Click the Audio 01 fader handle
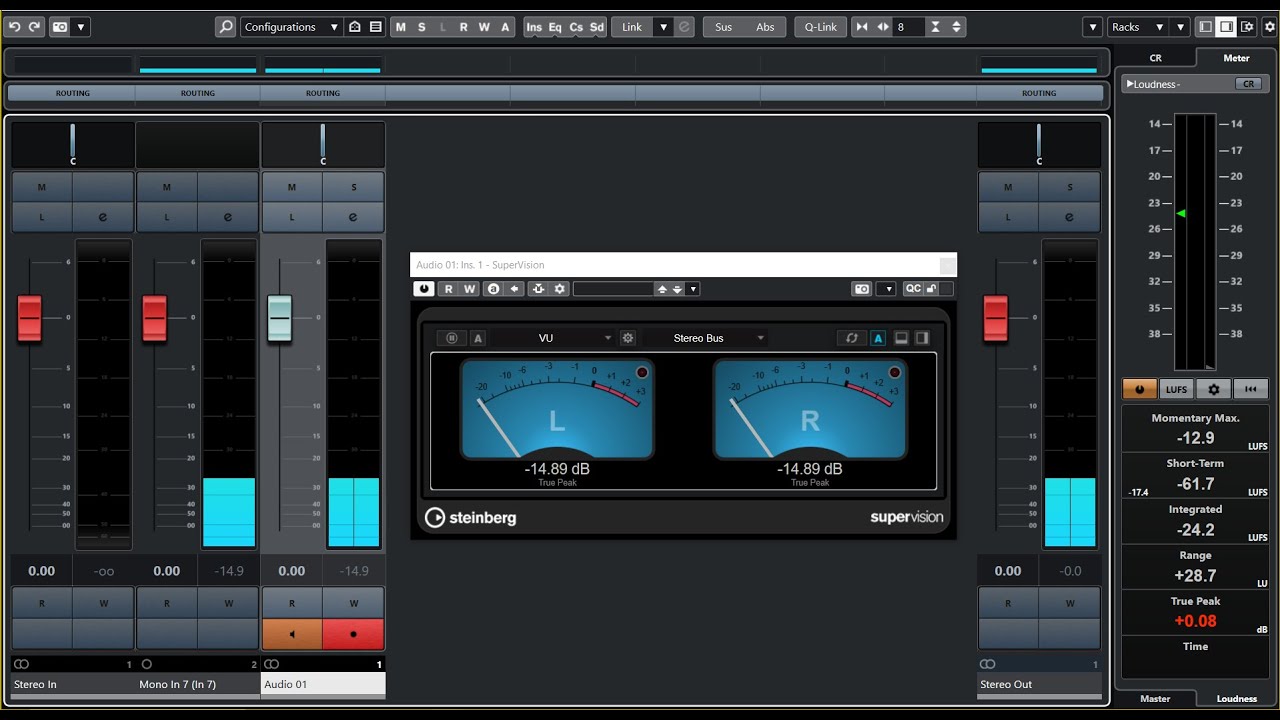1280x720 pixels. click(280, 318)
